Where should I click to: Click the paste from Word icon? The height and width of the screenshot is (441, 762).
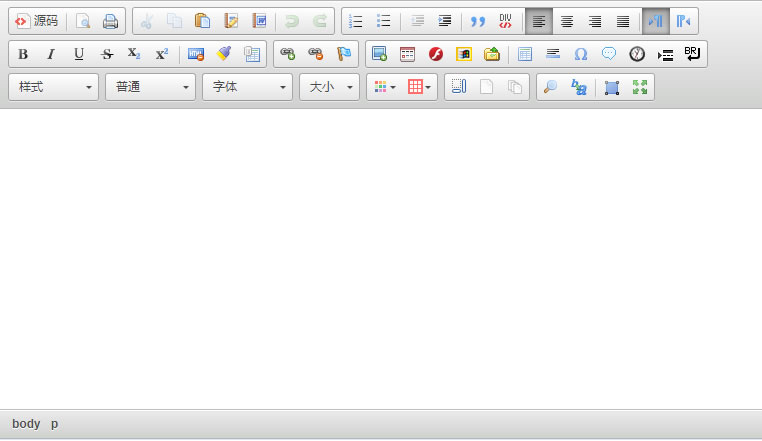tap(259, 21)
